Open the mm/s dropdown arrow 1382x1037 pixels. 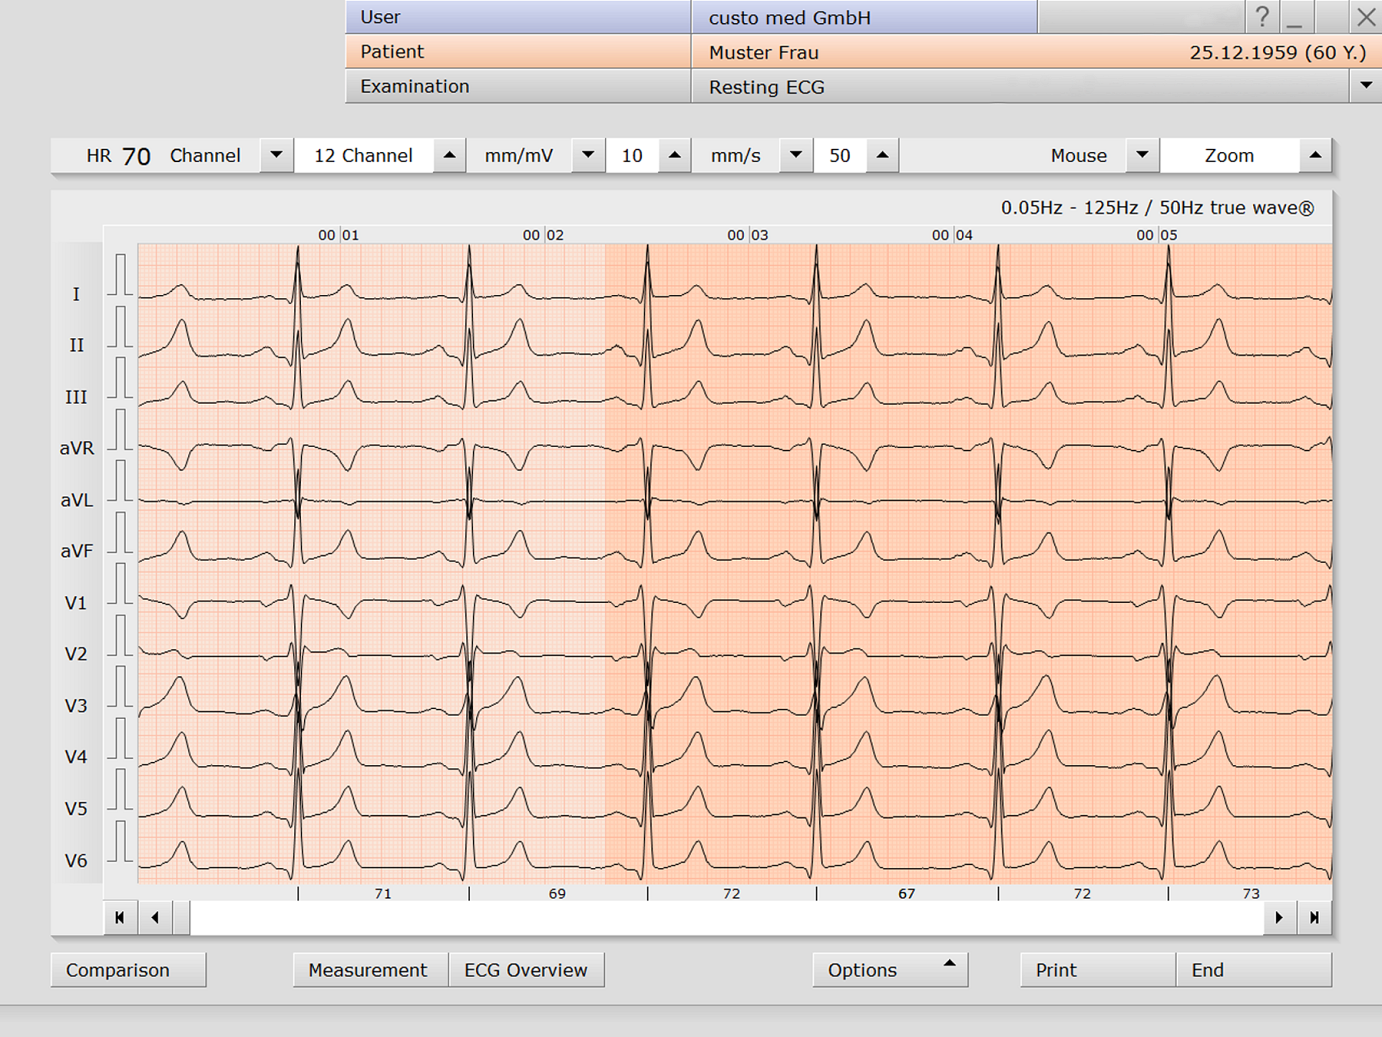point(796,155)
